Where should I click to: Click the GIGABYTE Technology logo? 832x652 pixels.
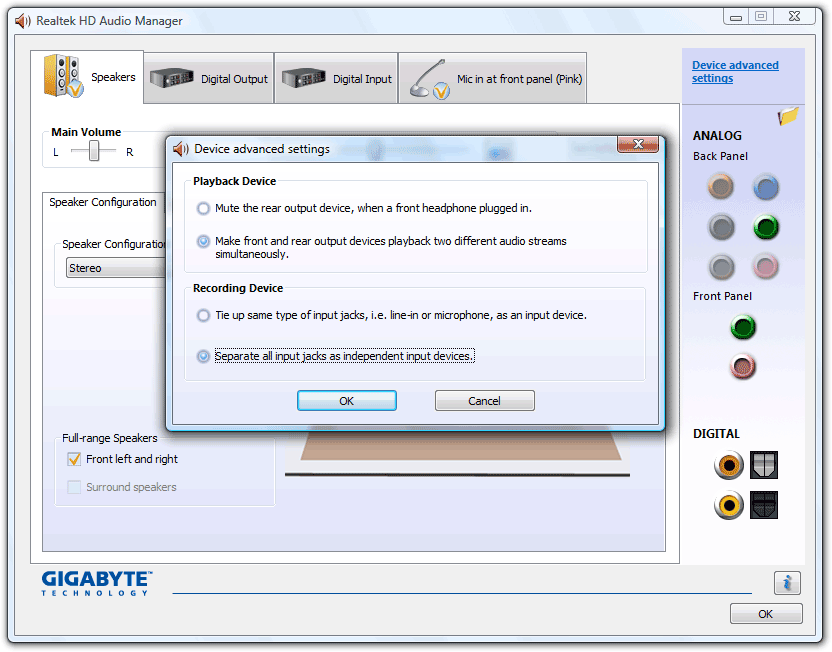click(97, 583)
